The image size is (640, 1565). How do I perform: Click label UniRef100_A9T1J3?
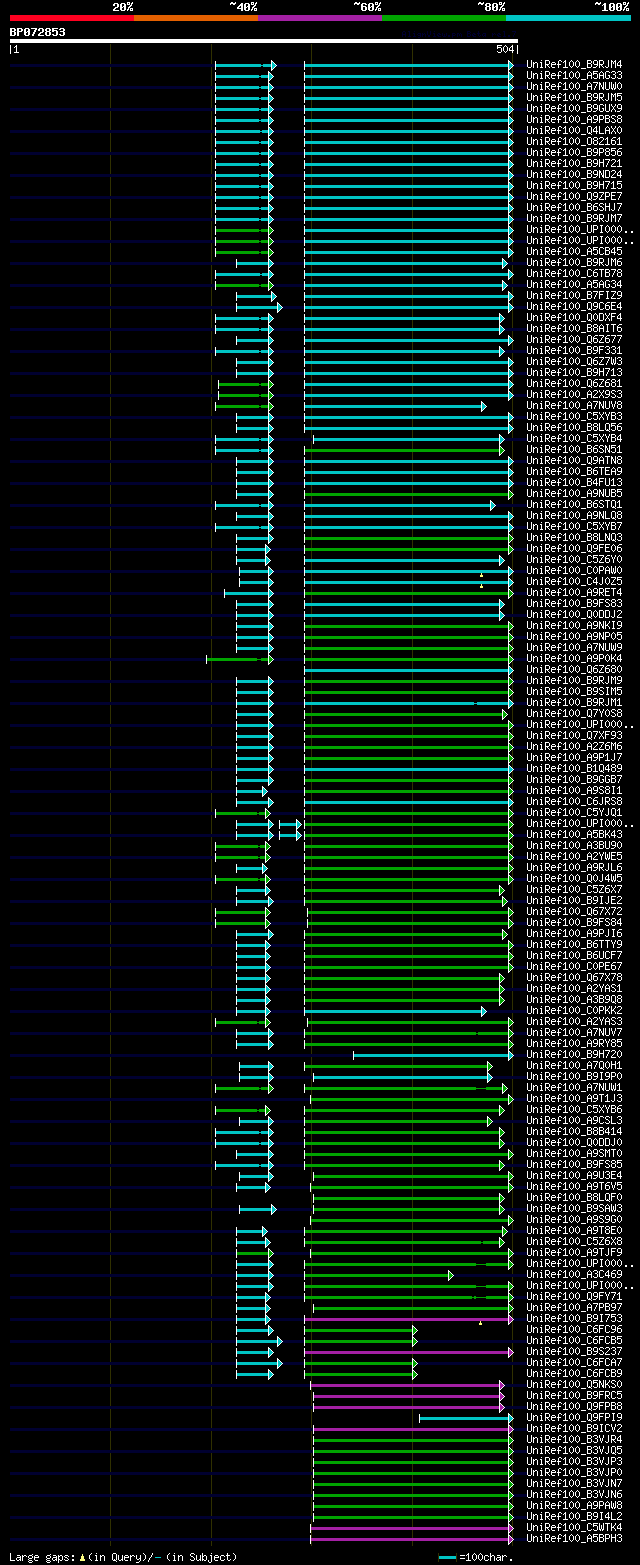[574, 1098]
